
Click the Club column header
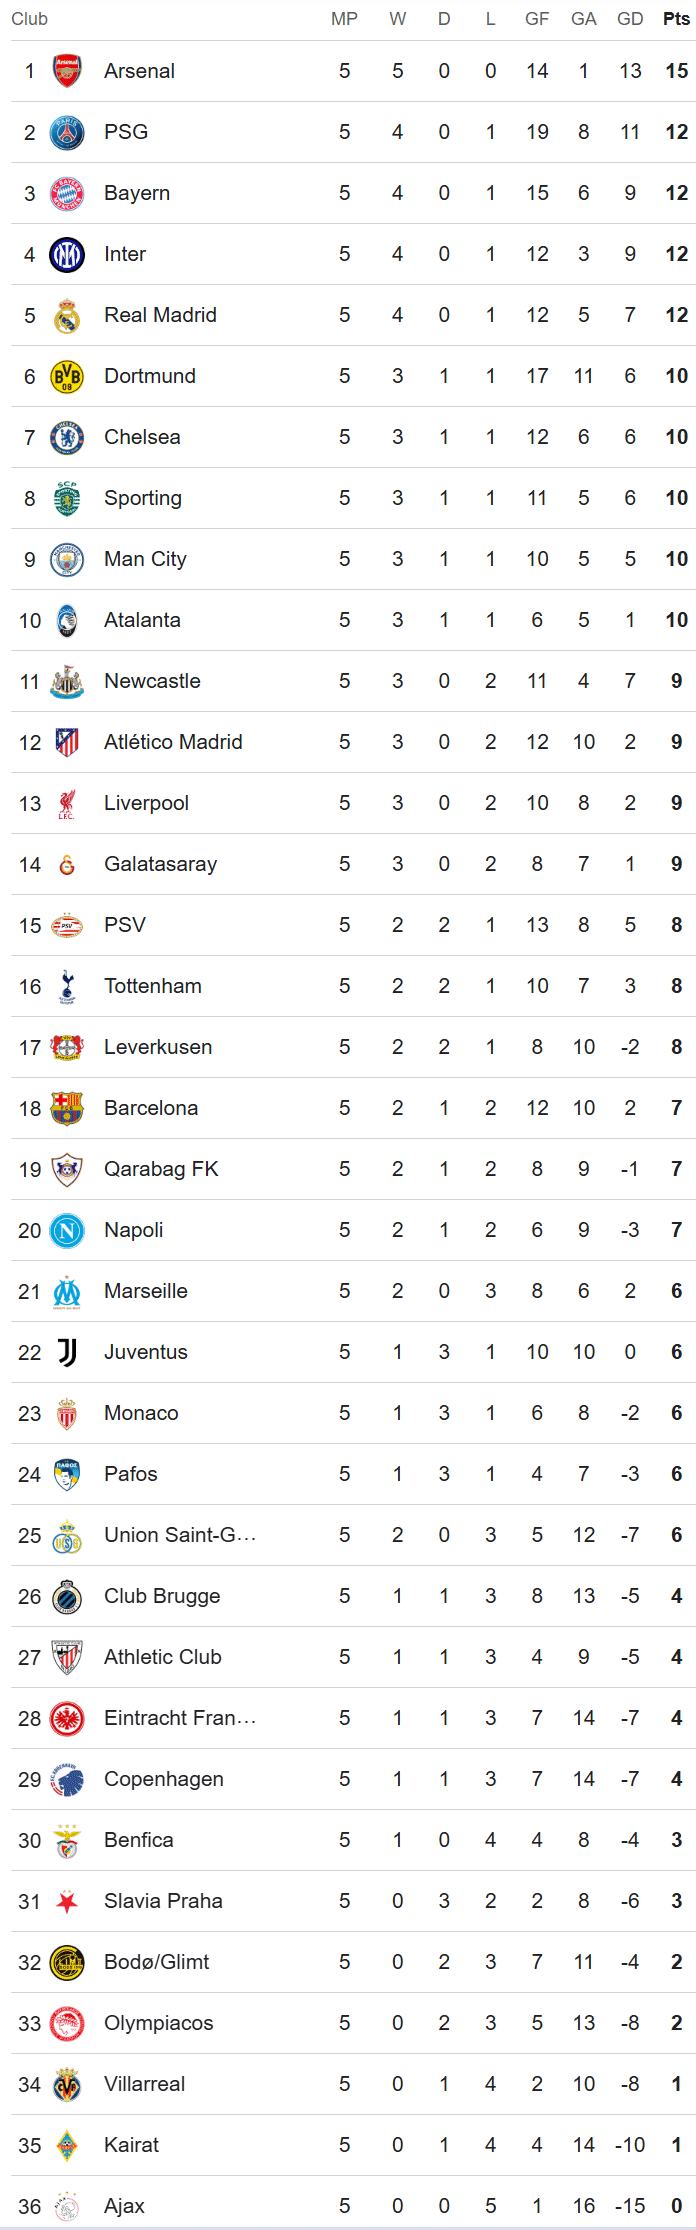click(30, 19)
